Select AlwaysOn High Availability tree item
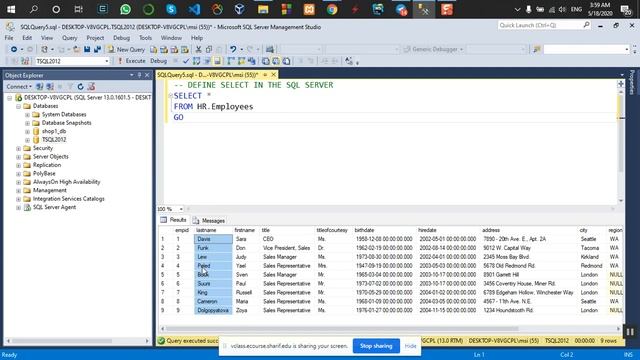This screenshot has width=640, height=360. pyautogui.click(x=66, y=182)
